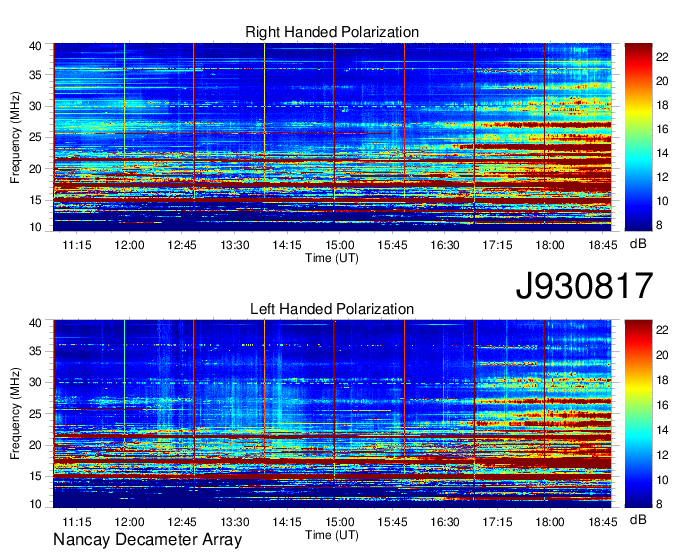The image size is (680, 552).
Task: Click the 20 MHz tick of Left Handed plot
Action: coord(35,445)
